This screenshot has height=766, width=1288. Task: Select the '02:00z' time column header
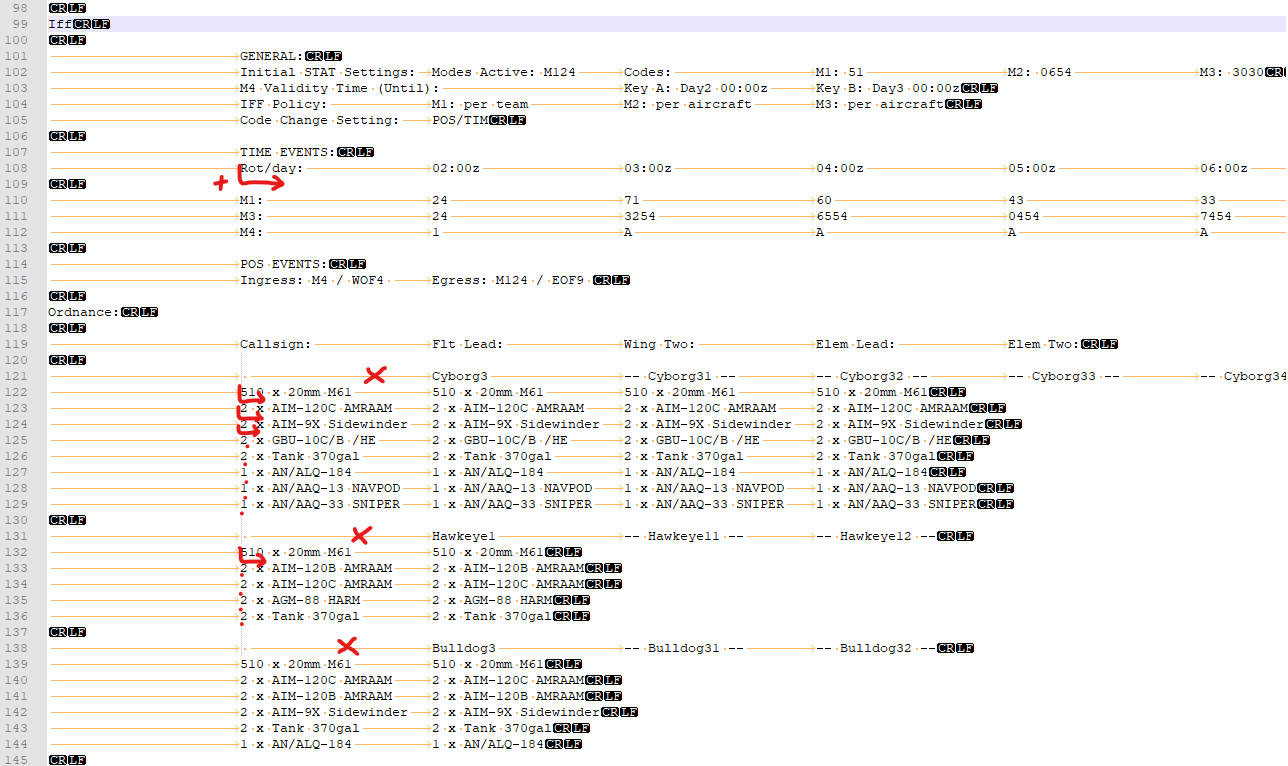456,168
